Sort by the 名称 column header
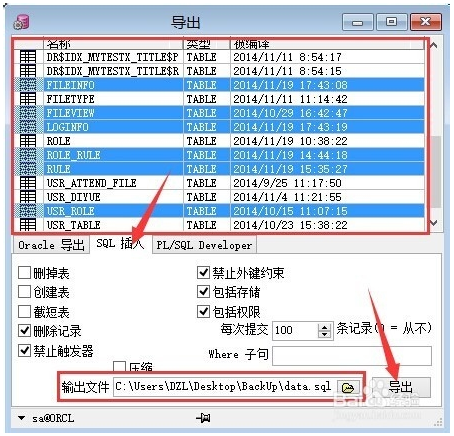 click(113, 44)
